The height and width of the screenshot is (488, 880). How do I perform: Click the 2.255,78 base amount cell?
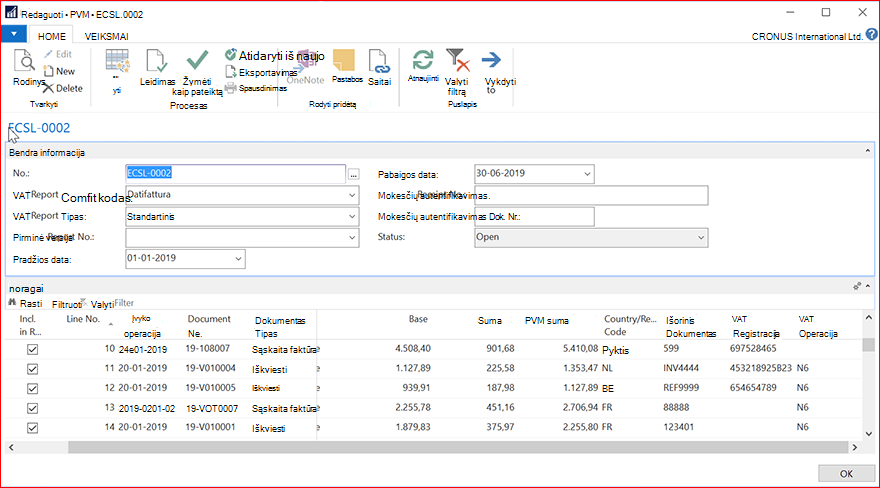413,407
